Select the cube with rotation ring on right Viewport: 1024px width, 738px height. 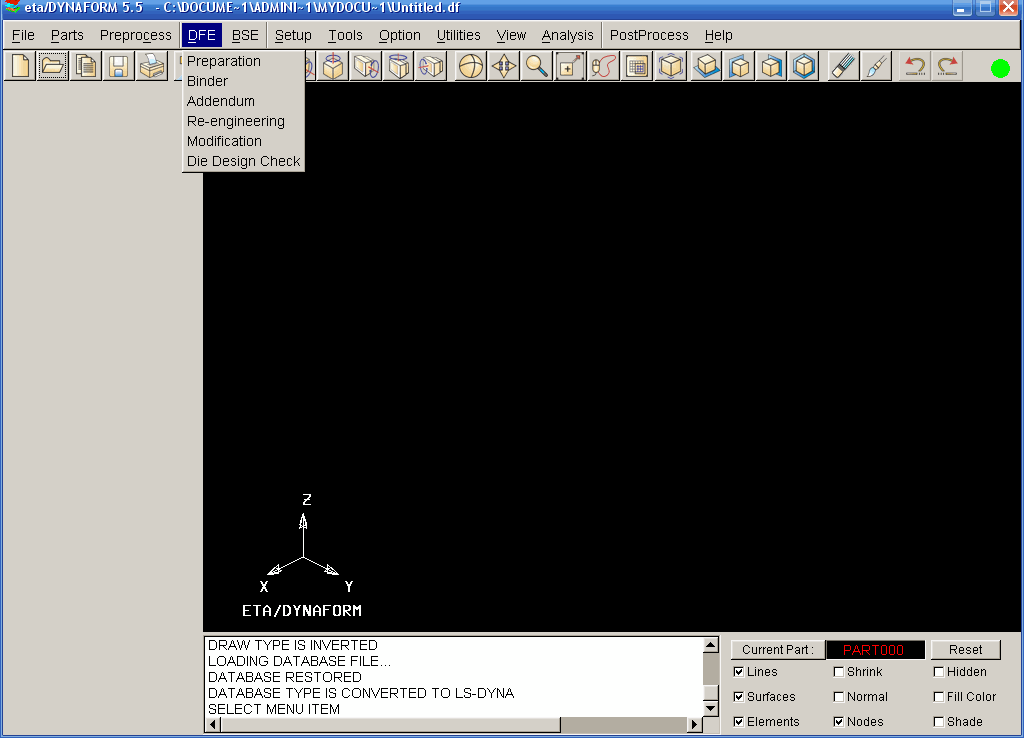[366, 66]
